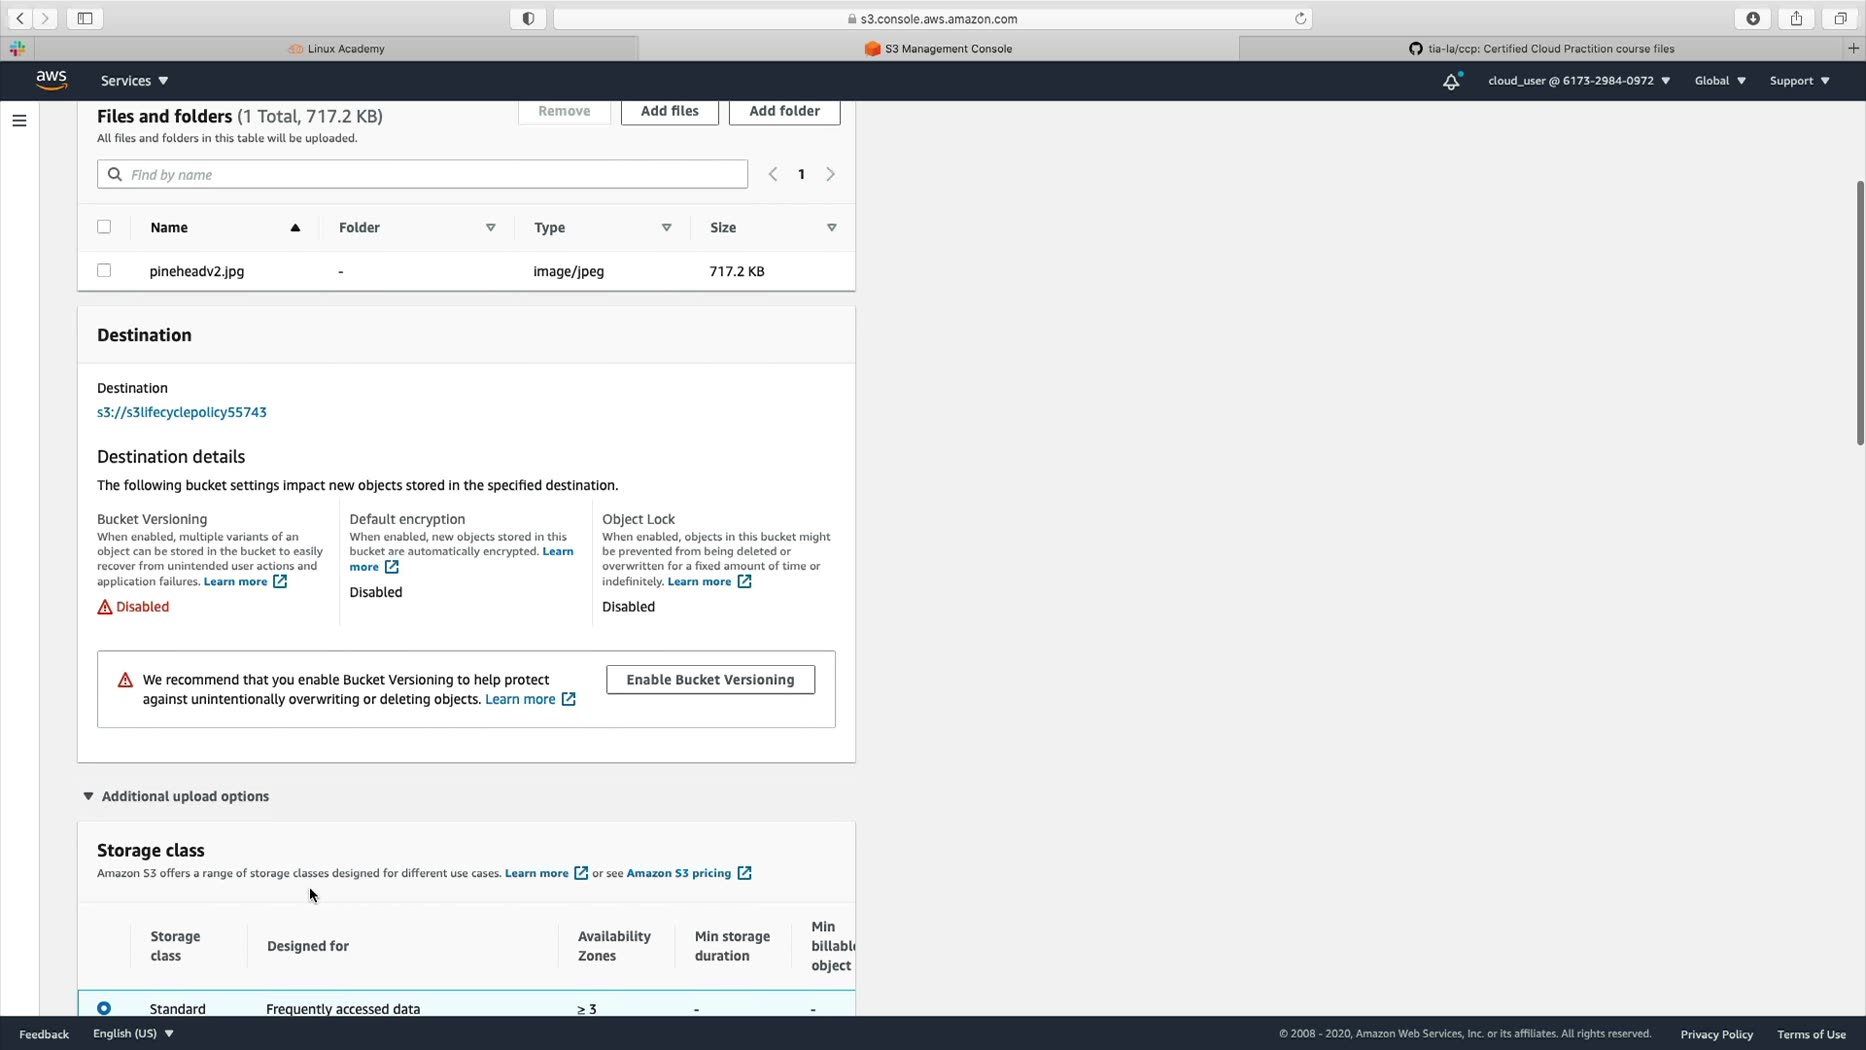
Task: Click the search magnifier icon in Find by name
Action: [x=115, y=174]
